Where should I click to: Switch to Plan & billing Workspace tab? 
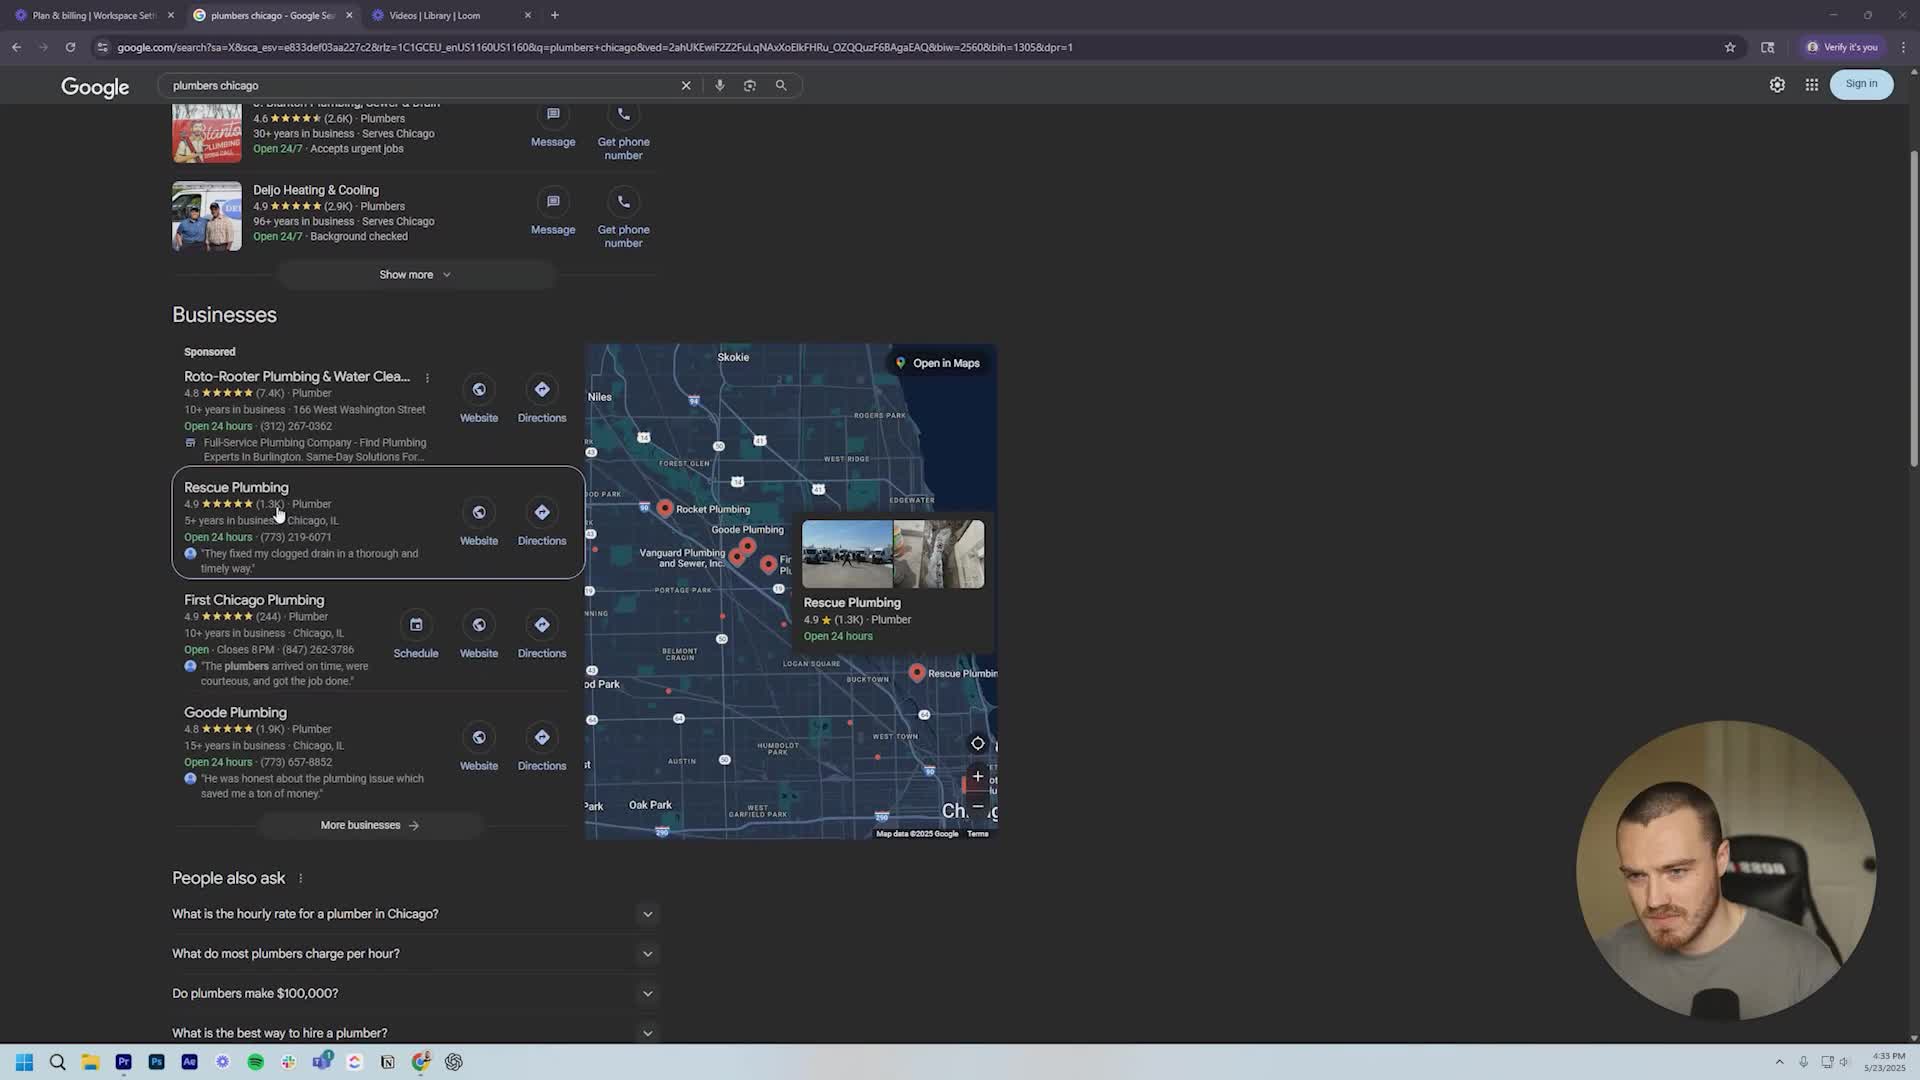tap(95, 15)
